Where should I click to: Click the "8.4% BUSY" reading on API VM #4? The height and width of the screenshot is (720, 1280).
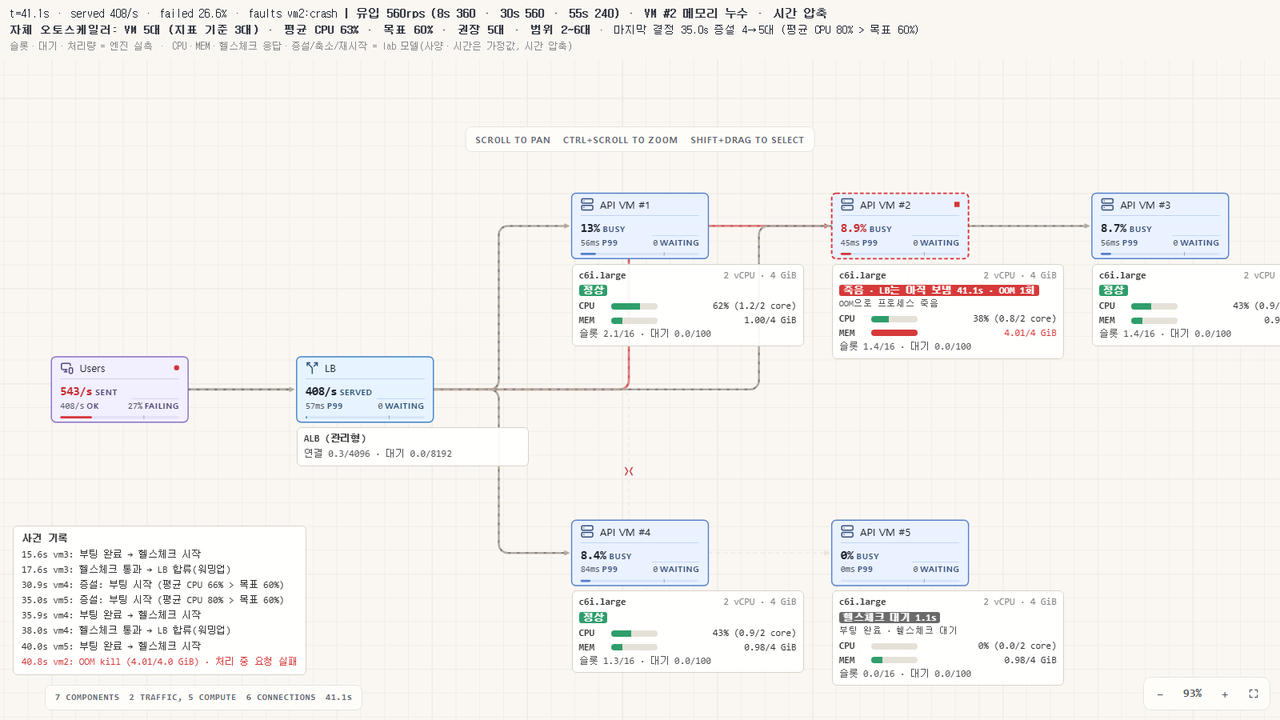pos(606,555)
